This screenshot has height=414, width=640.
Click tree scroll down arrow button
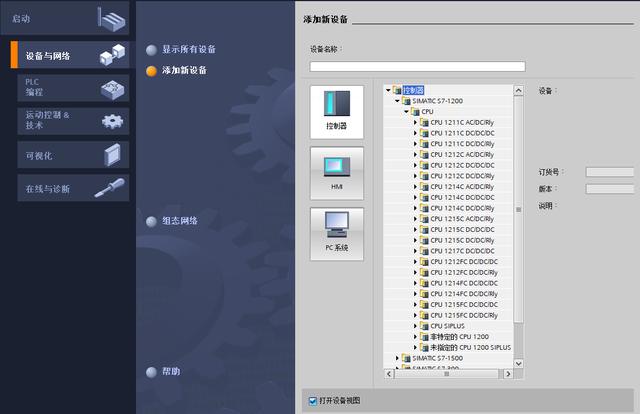point(518,363)
